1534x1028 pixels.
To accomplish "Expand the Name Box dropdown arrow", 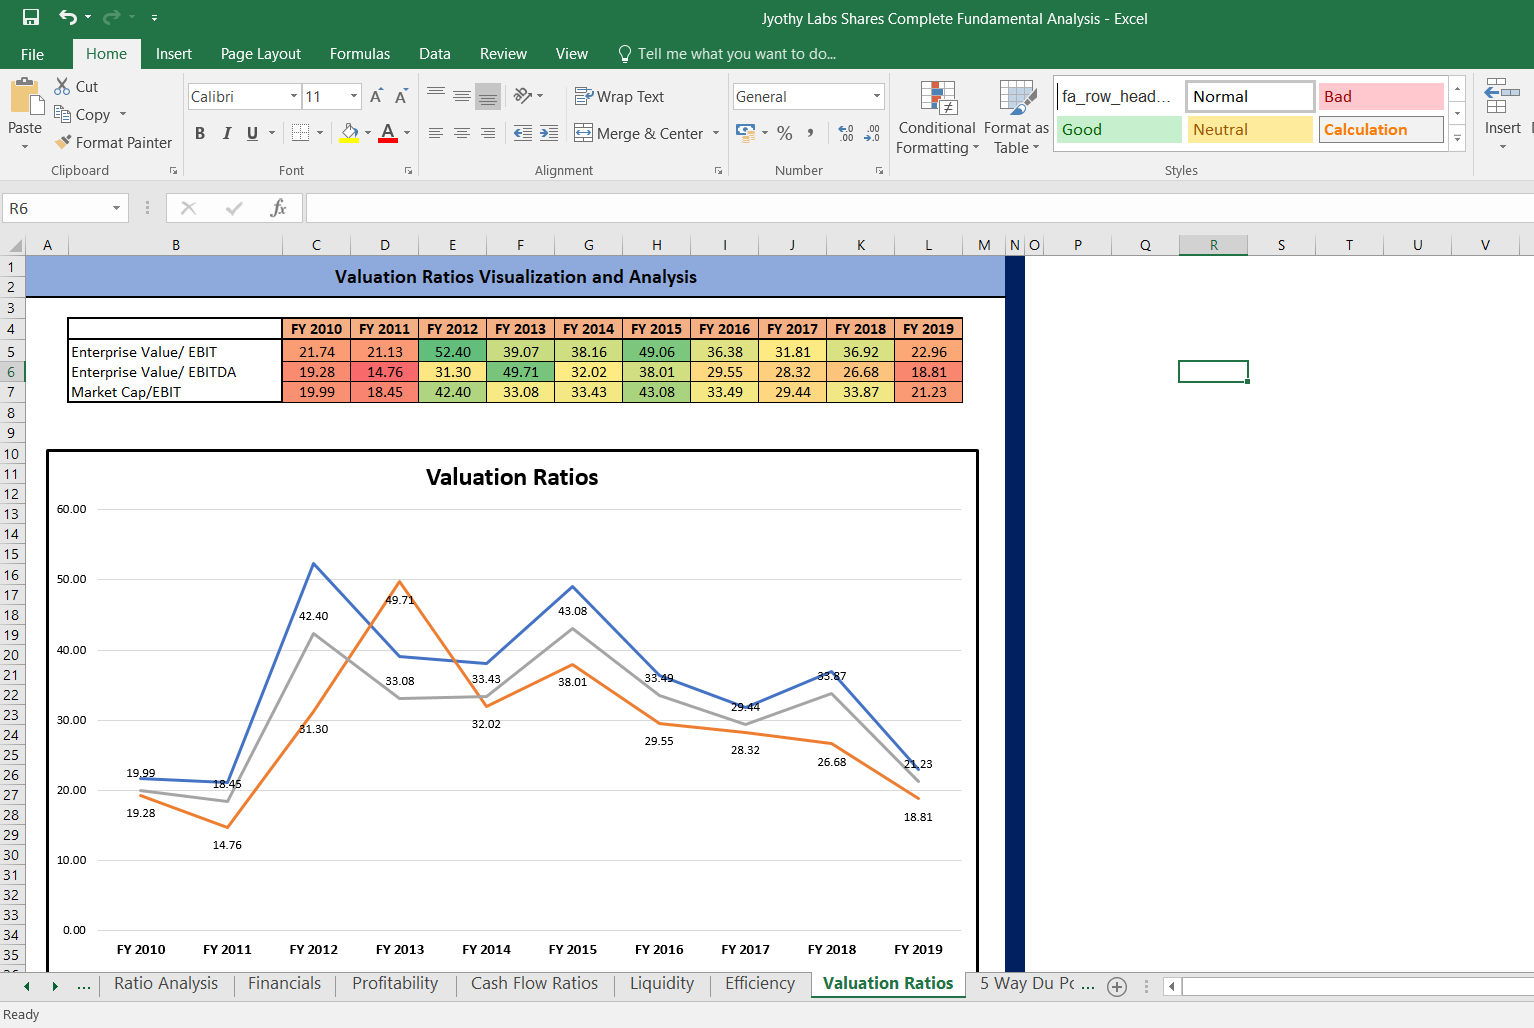I will click(117, 208).
